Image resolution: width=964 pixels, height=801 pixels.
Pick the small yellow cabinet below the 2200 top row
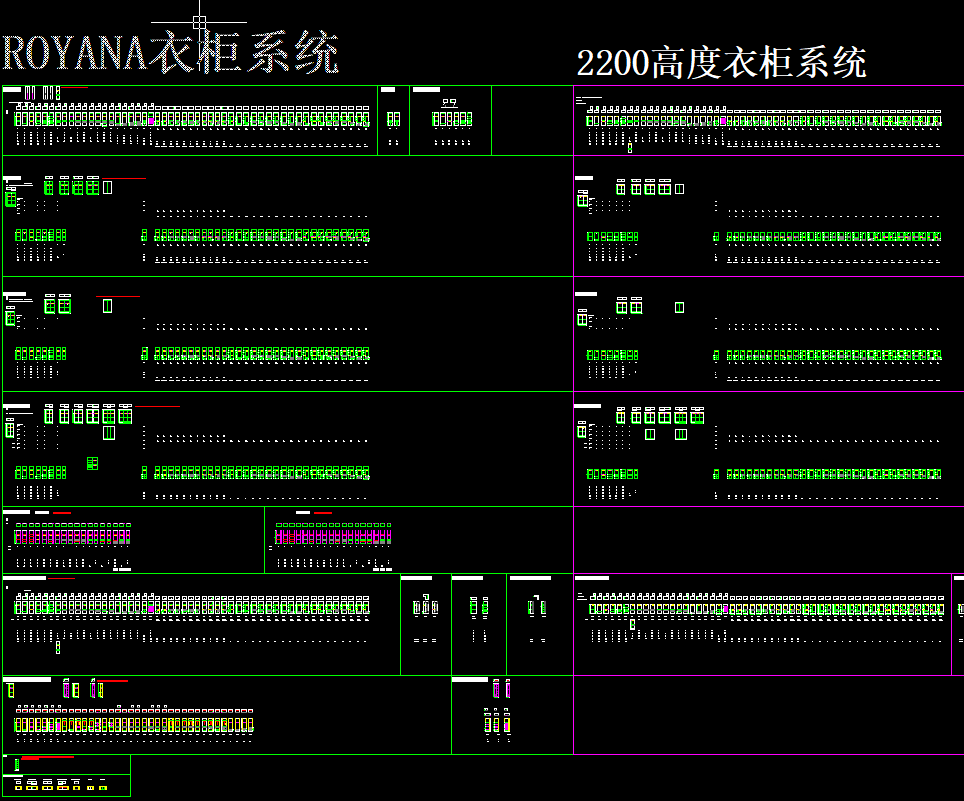point(630,148)
